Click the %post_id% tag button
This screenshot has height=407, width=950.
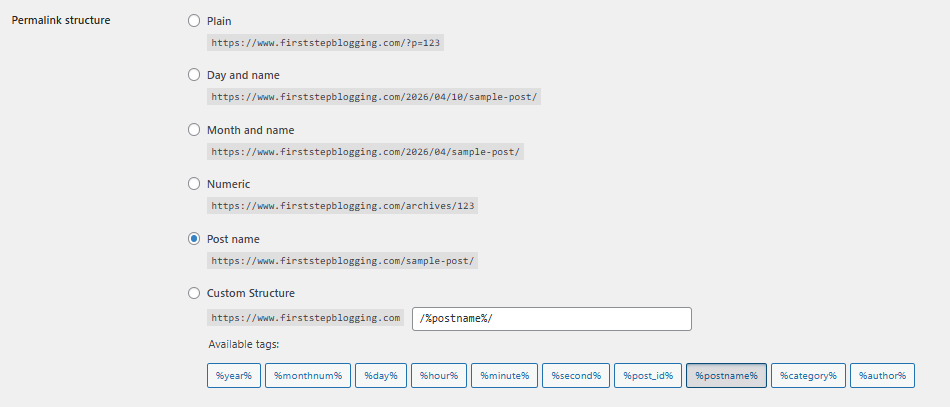(647, 376)
